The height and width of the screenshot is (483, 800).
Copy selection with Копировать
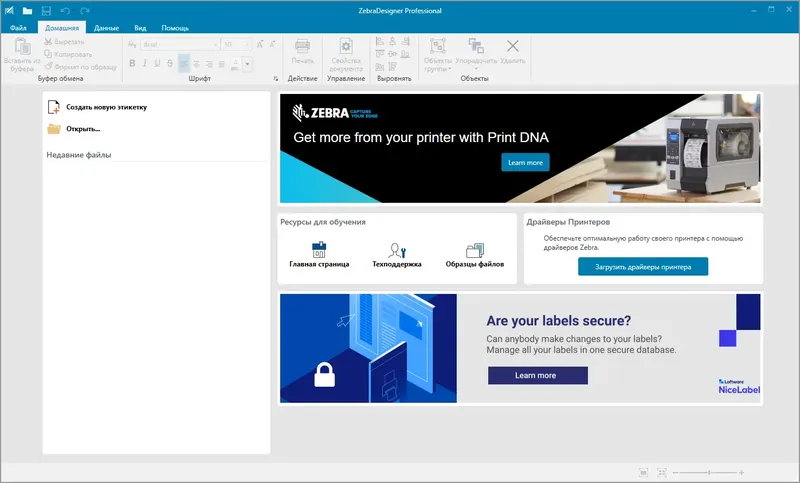pyautogui.click(x=68, y=54)
